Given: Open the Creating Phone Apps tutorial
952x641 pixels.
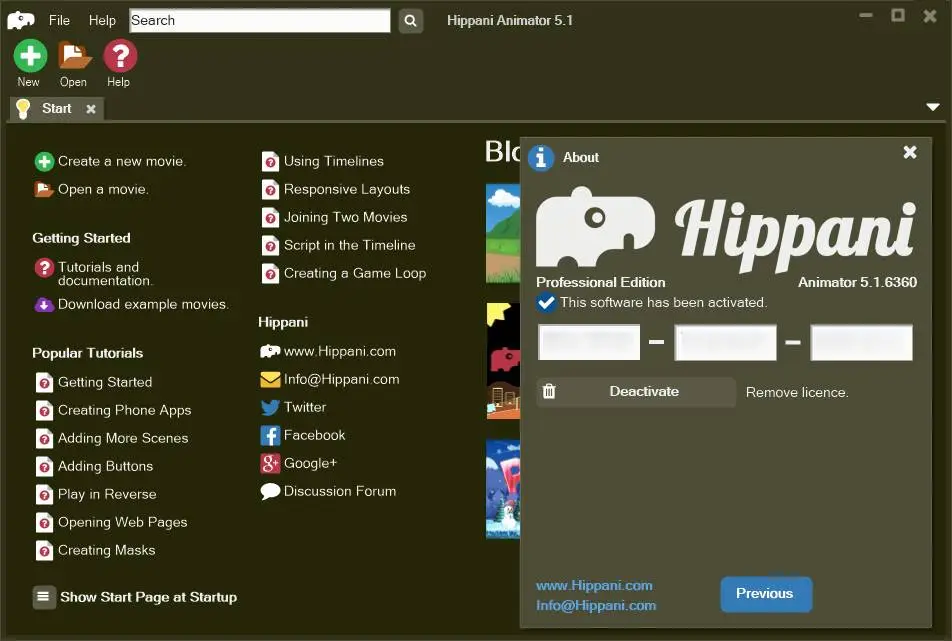Looking at the screenshot, I should coord(124,410).
